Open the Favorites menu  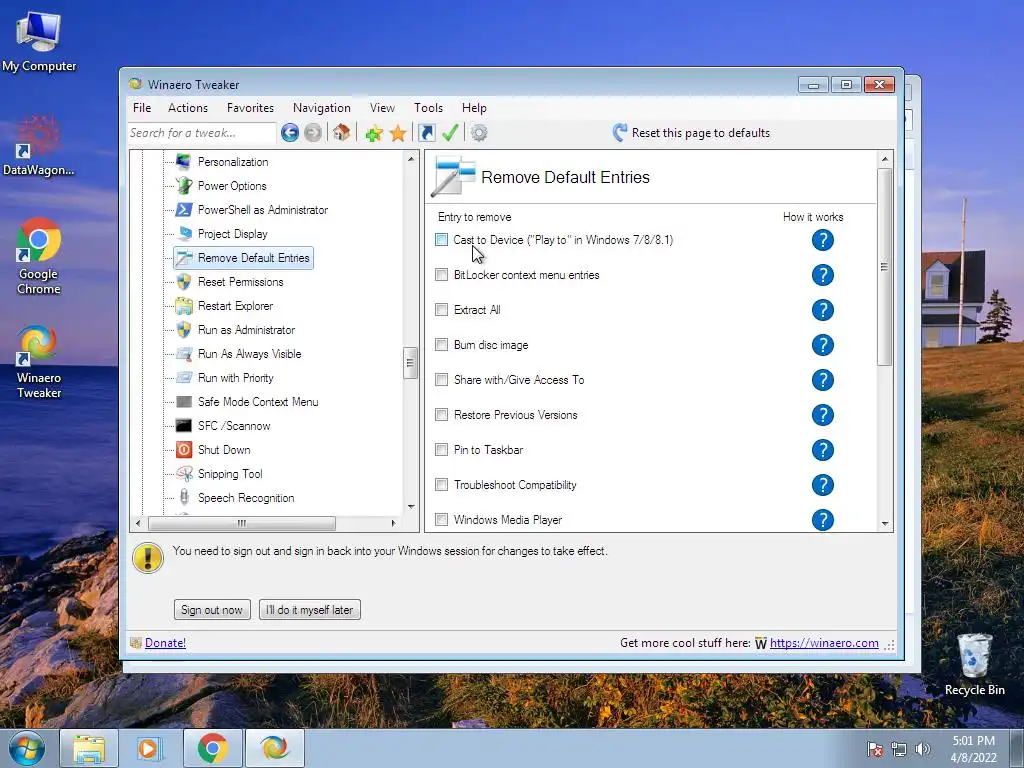250,108
